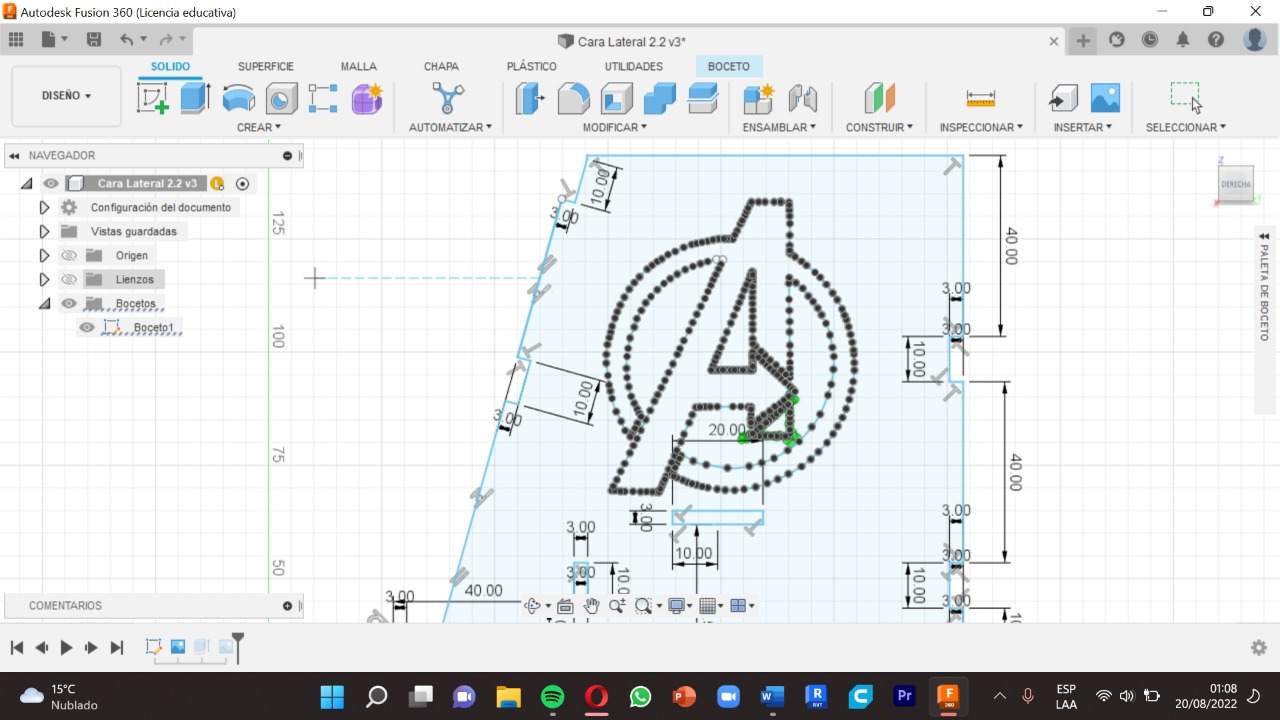The width and height of the screenshot is (1280, 720).
Task: Open the DISEÑO workspace dropdown
Action: click(66, 96)
